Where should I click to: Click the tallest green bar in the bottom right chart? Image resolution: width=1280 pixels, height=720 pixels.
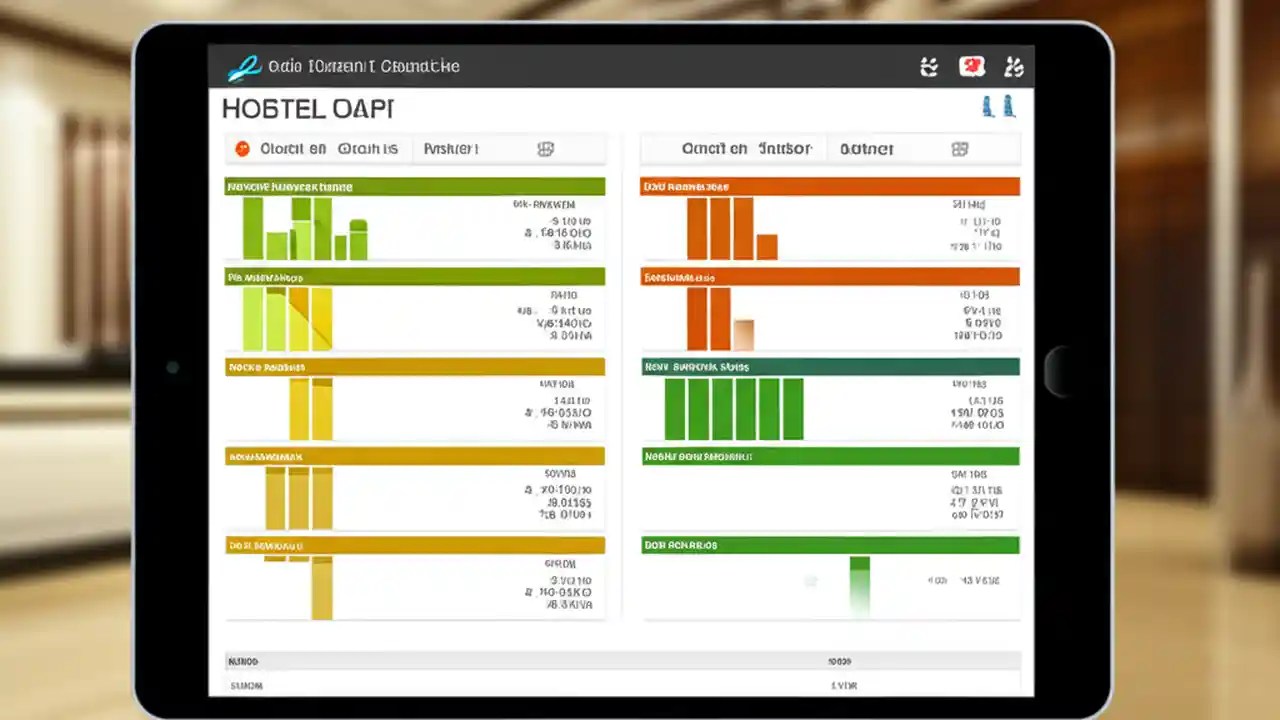click(858, 585)
